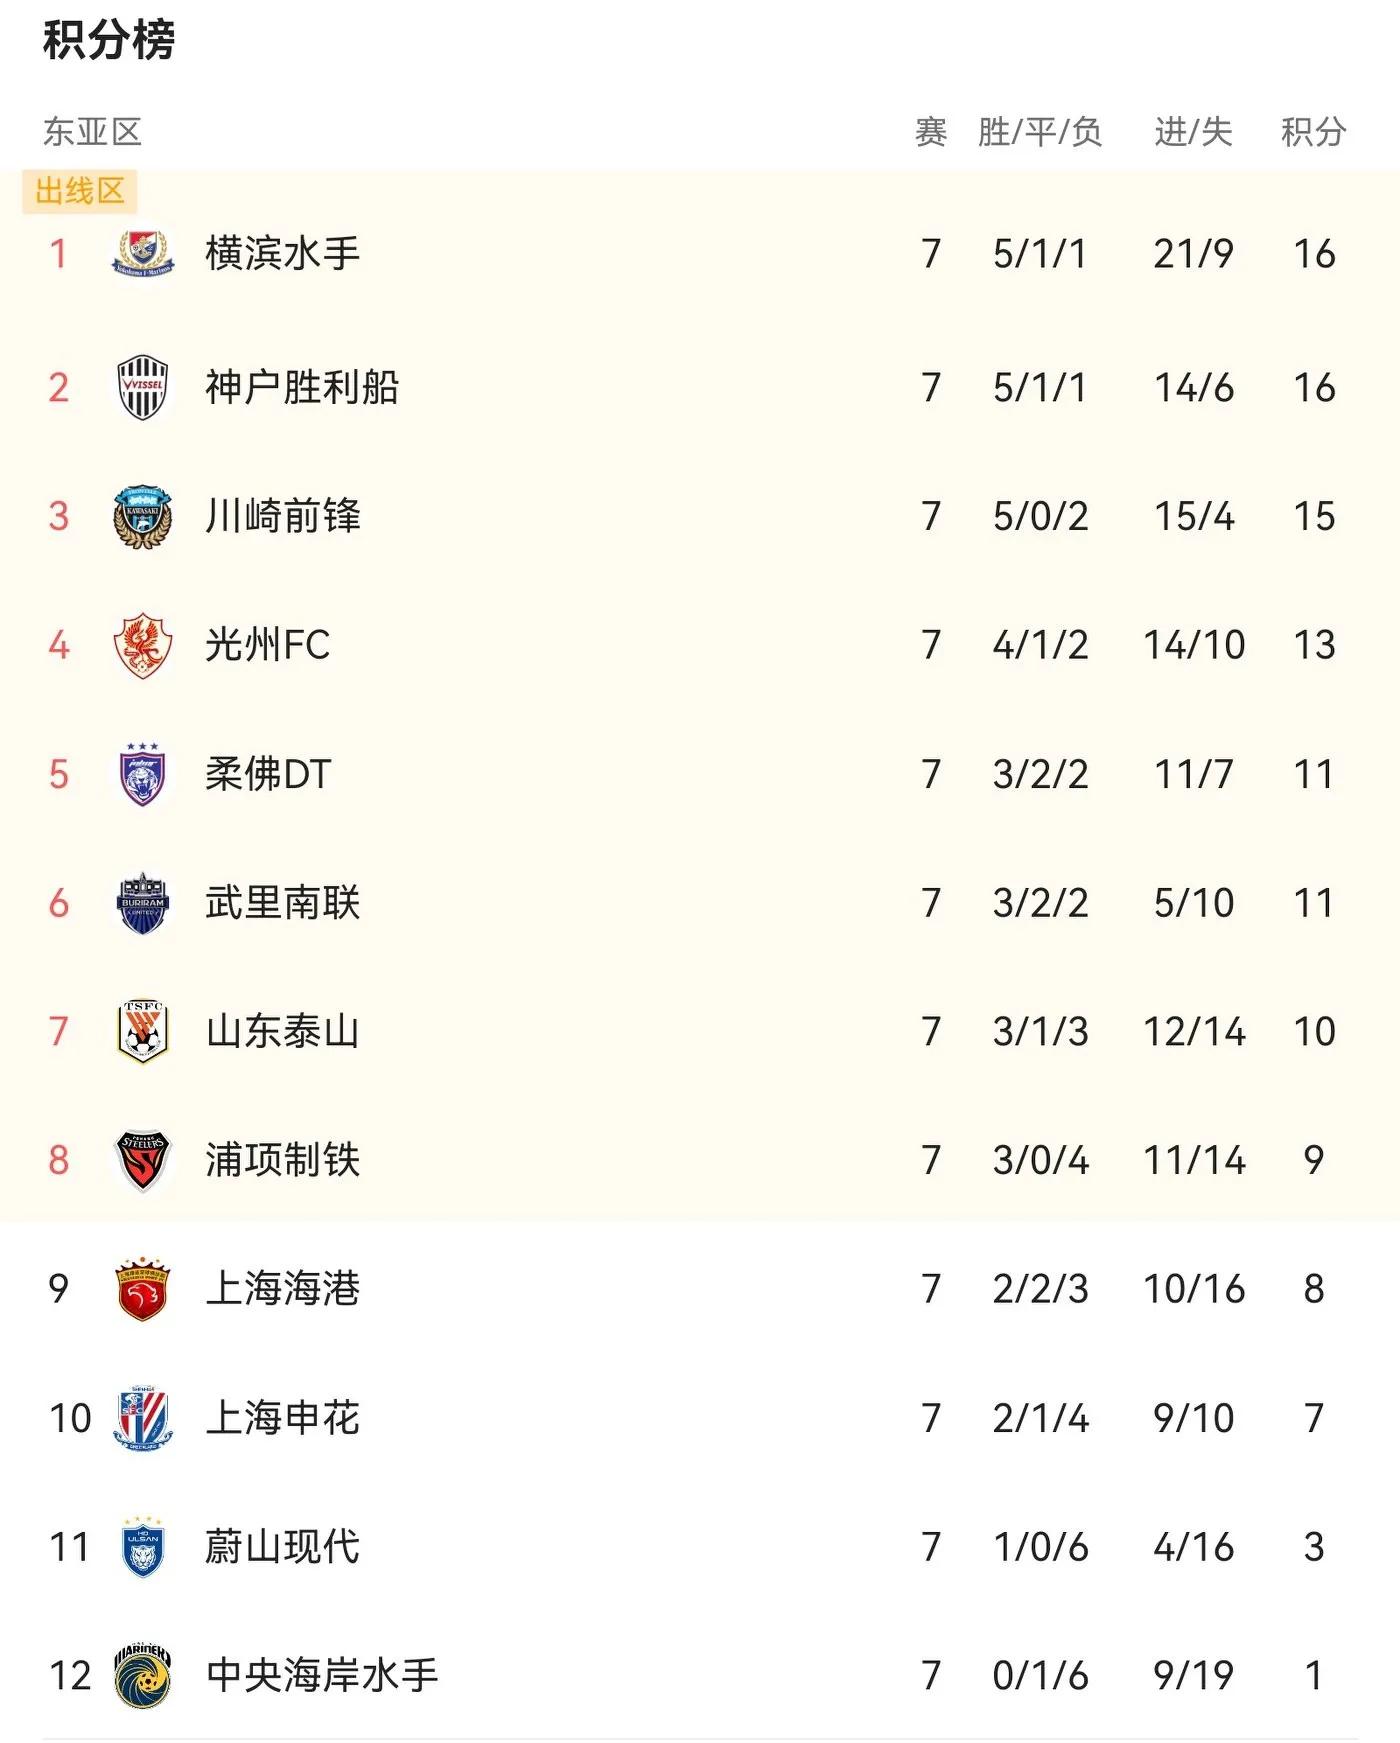Click the 积分 column header
This screenshot has width=1400, height=1743.
click(x=1314, y=132)
